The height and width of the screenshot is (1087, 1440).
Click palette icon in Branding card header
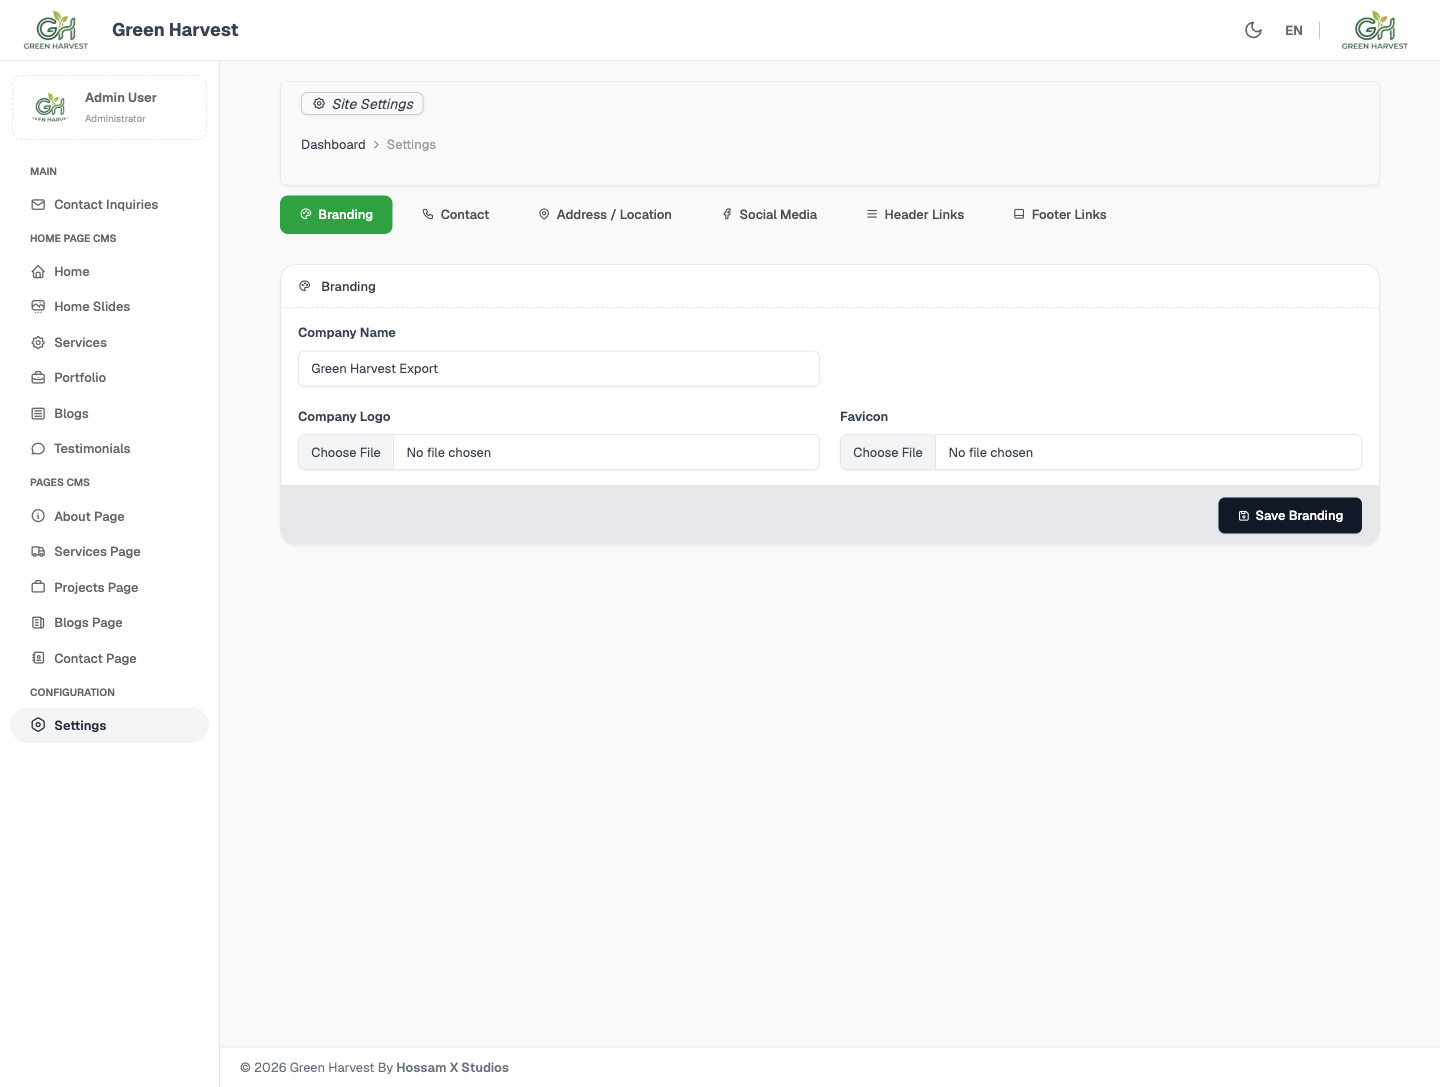pyautogui.click(x=305, y=286)
